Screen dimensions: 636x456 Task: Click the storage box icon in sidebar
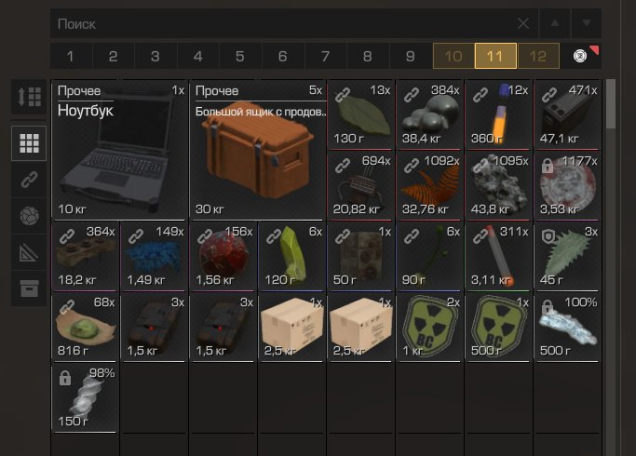29,288
